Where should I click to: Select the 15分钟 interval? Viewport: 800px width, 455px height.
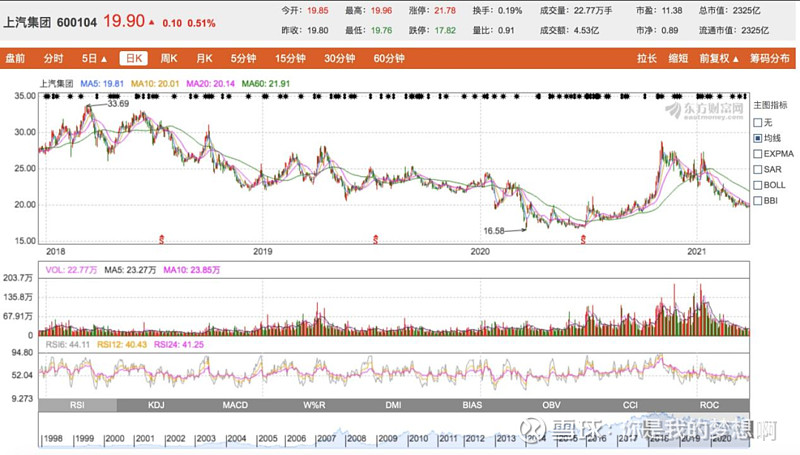point(290,58)
